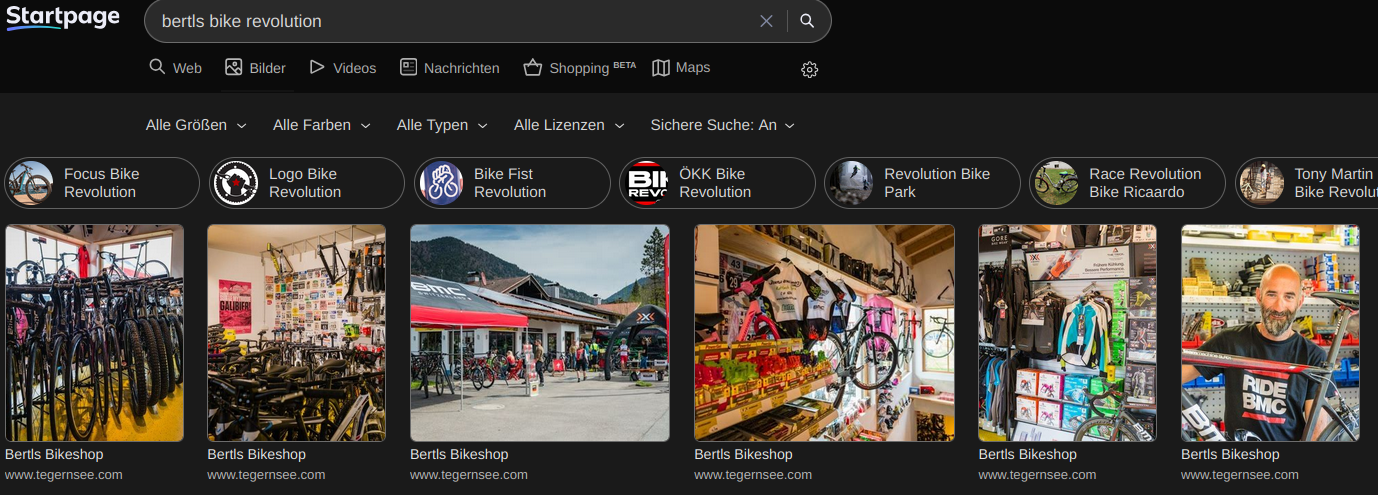Open the Alle Farben dropdown
1378x495 pixels.
tap(322, 125)
